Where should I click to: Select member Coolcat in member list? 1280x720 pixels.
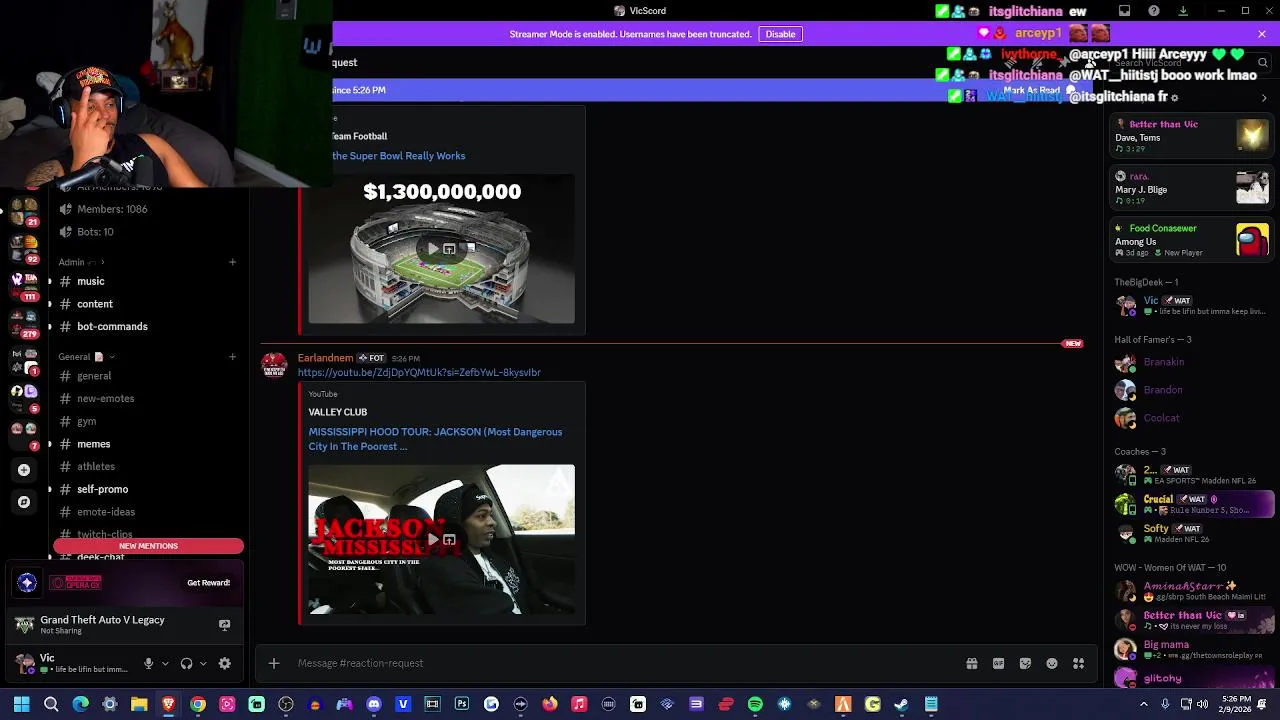coord(1190,418)
